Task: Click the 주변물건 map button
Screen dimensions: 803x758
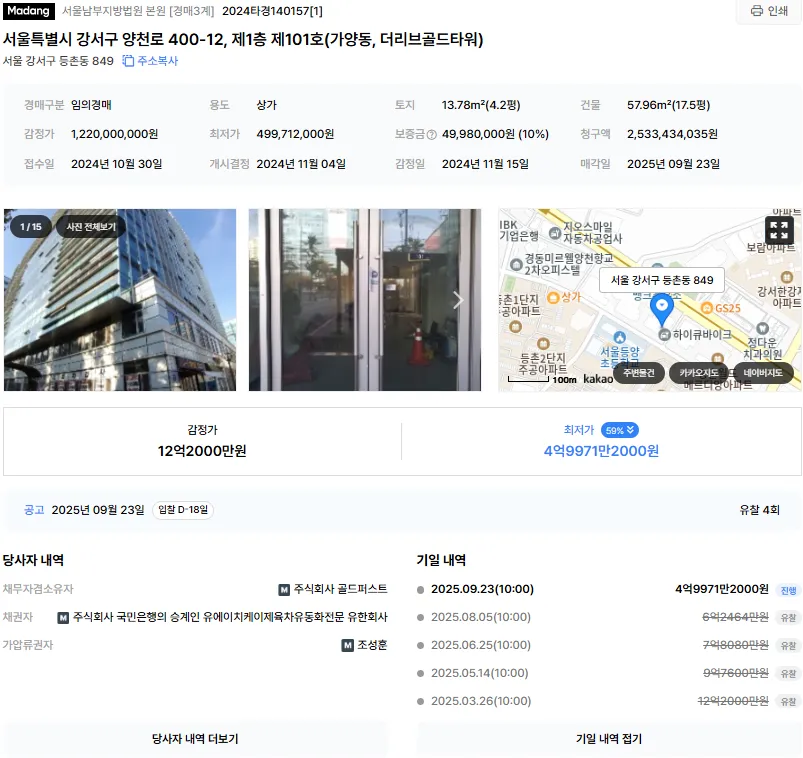Action: pos(639,373)
